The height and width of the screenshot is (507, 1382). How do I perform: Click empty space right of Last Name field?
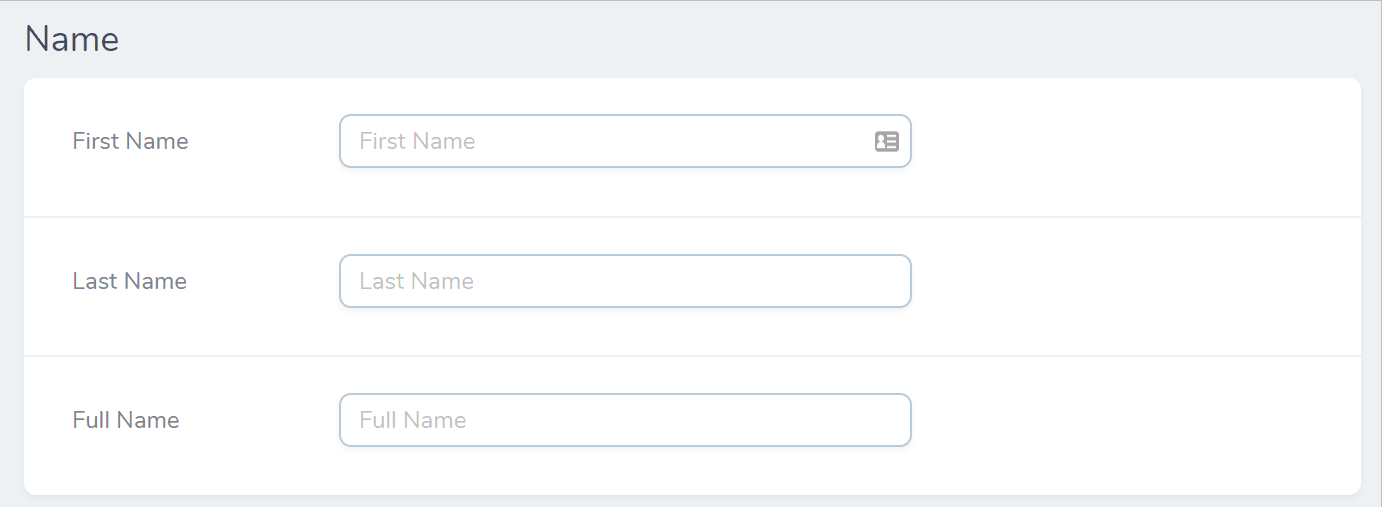pos(1130,281)
